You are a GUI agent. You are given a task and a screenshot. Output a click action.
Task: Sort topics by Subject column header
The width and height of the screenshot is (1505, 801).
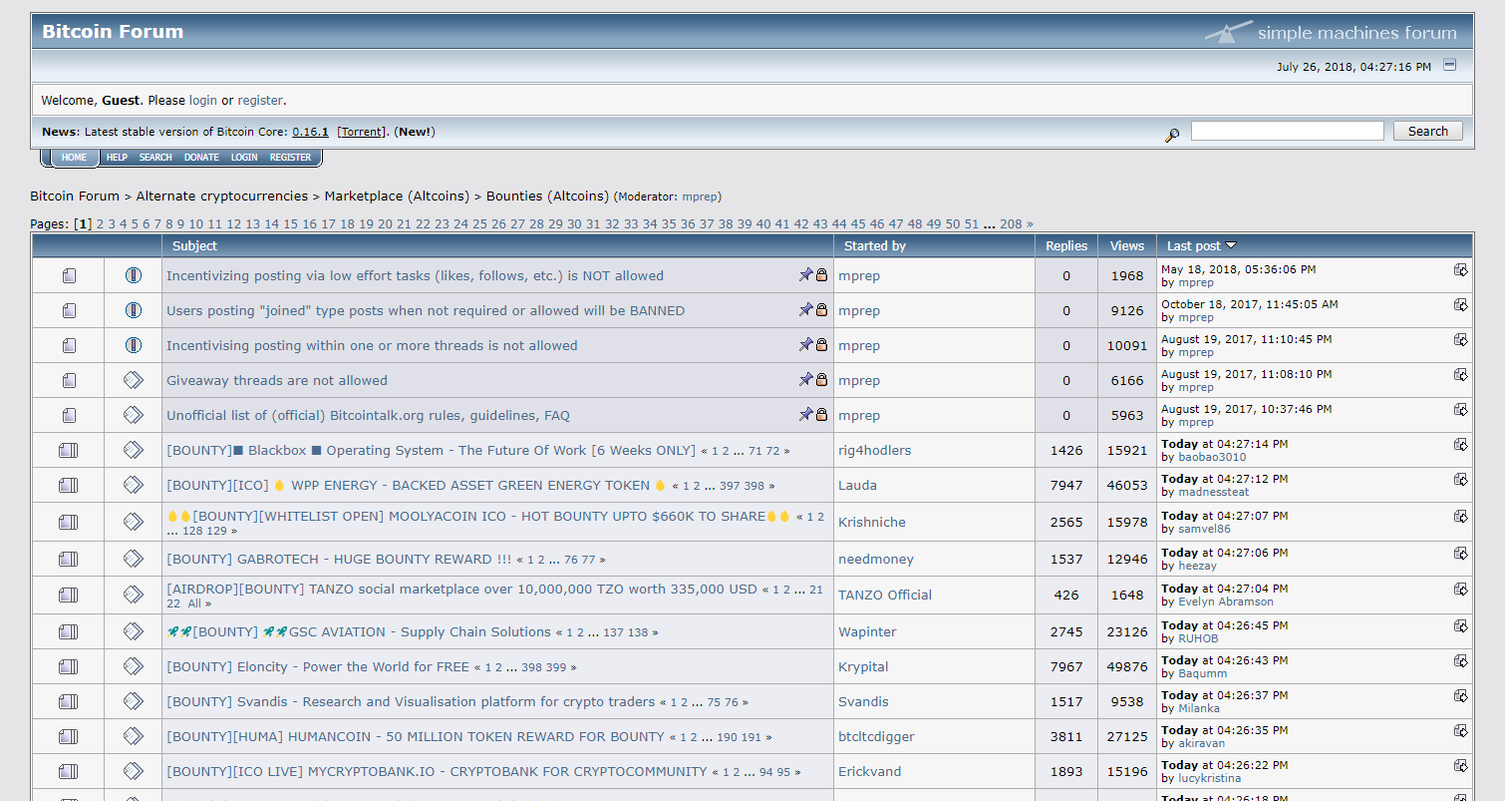point(194,246)
